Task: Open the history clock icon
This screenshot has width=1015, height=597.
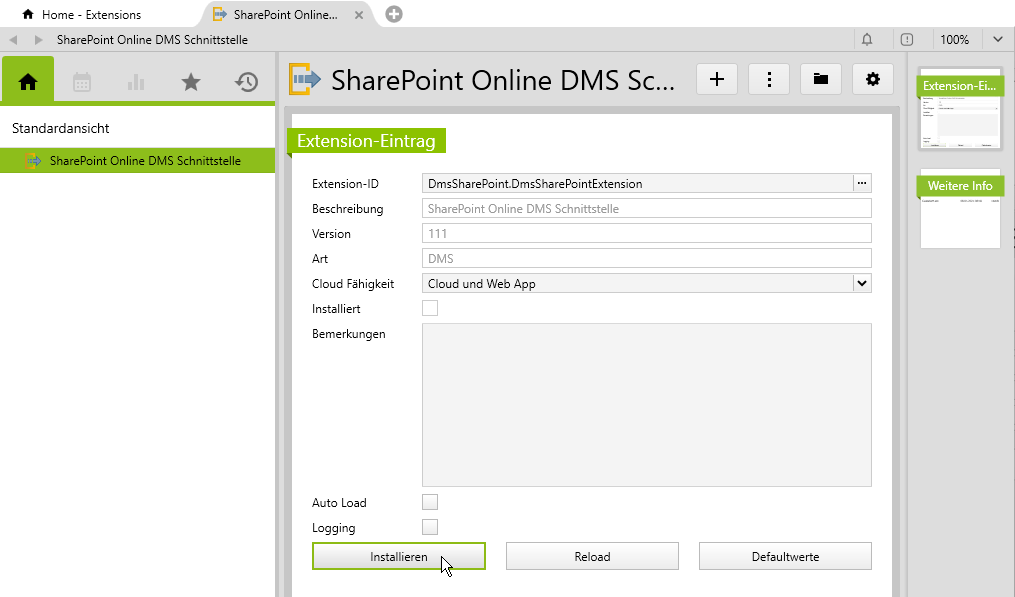Action: point(247,82)
